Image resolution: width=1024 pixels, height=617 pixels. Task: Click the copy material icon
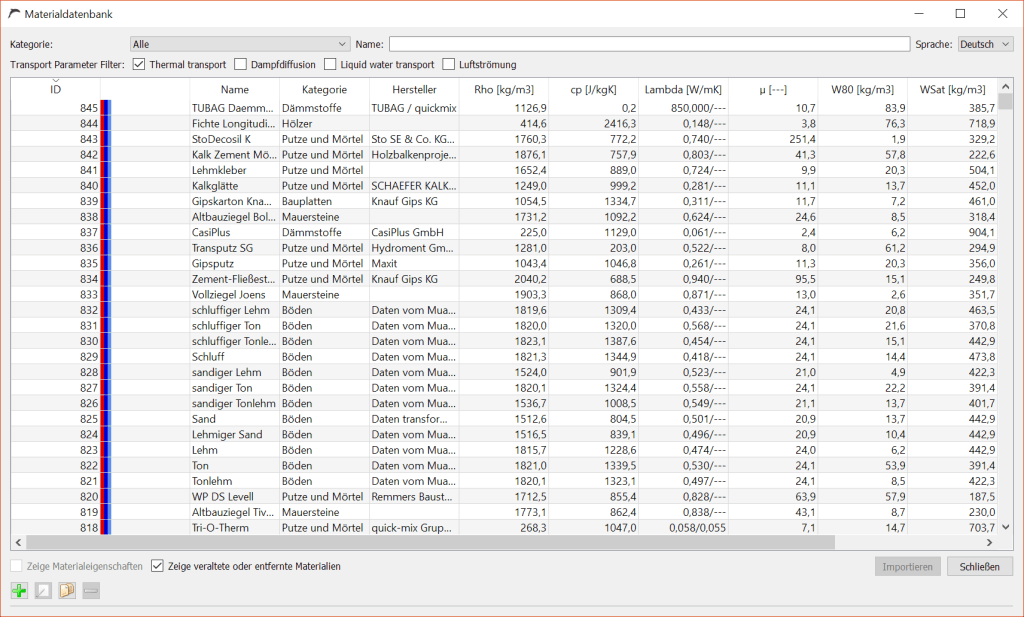coord(67,591)
